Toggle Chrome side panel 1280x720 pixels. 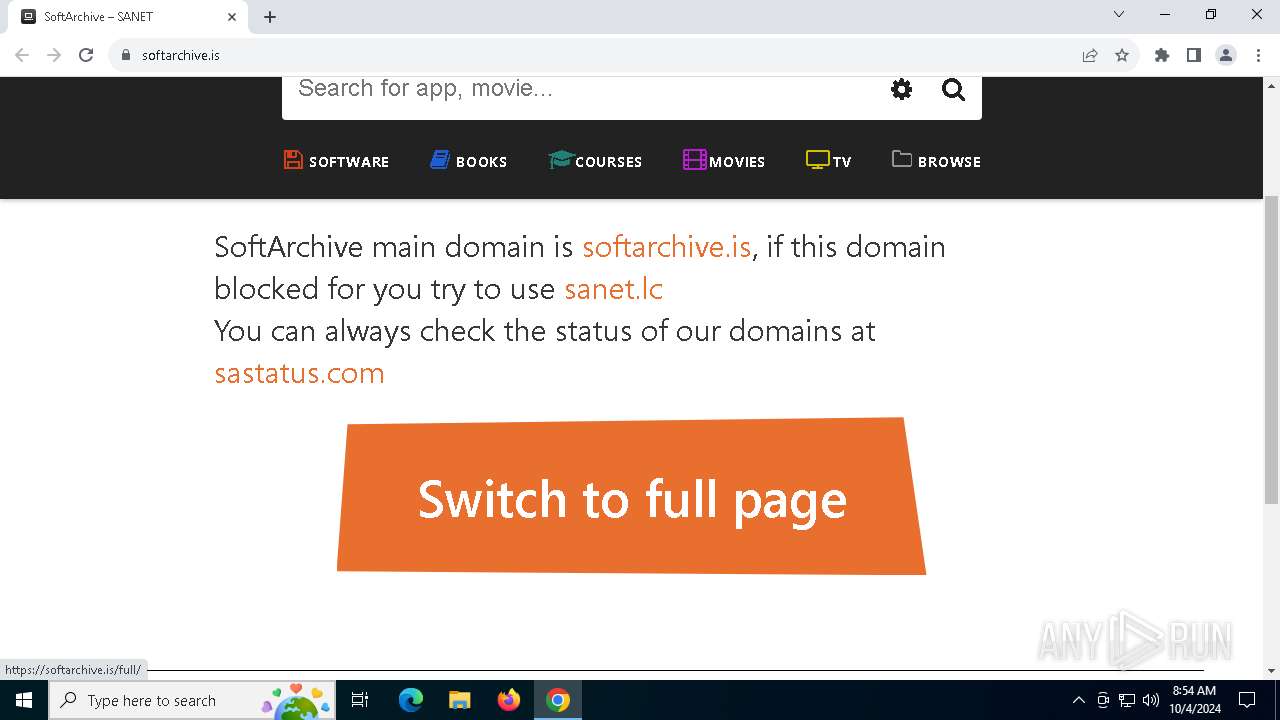(x=1194, y=55)
